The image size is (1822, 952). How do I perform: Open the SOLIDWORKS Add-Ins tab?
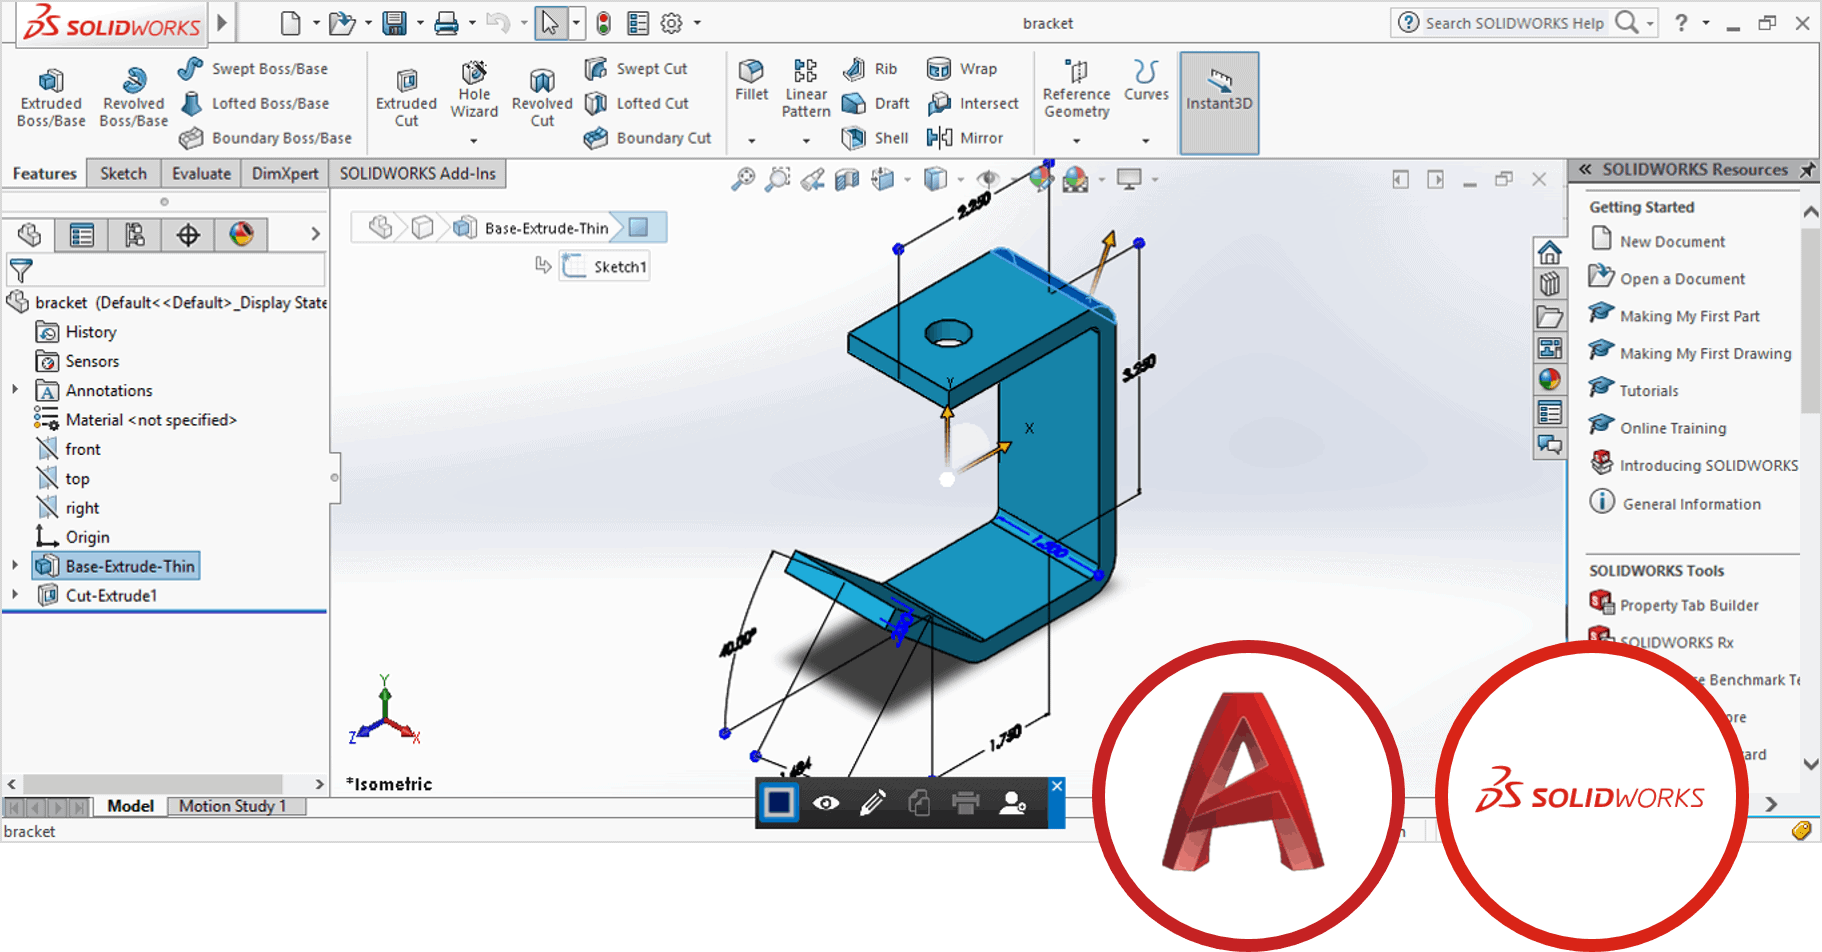[x=417, y=174]
